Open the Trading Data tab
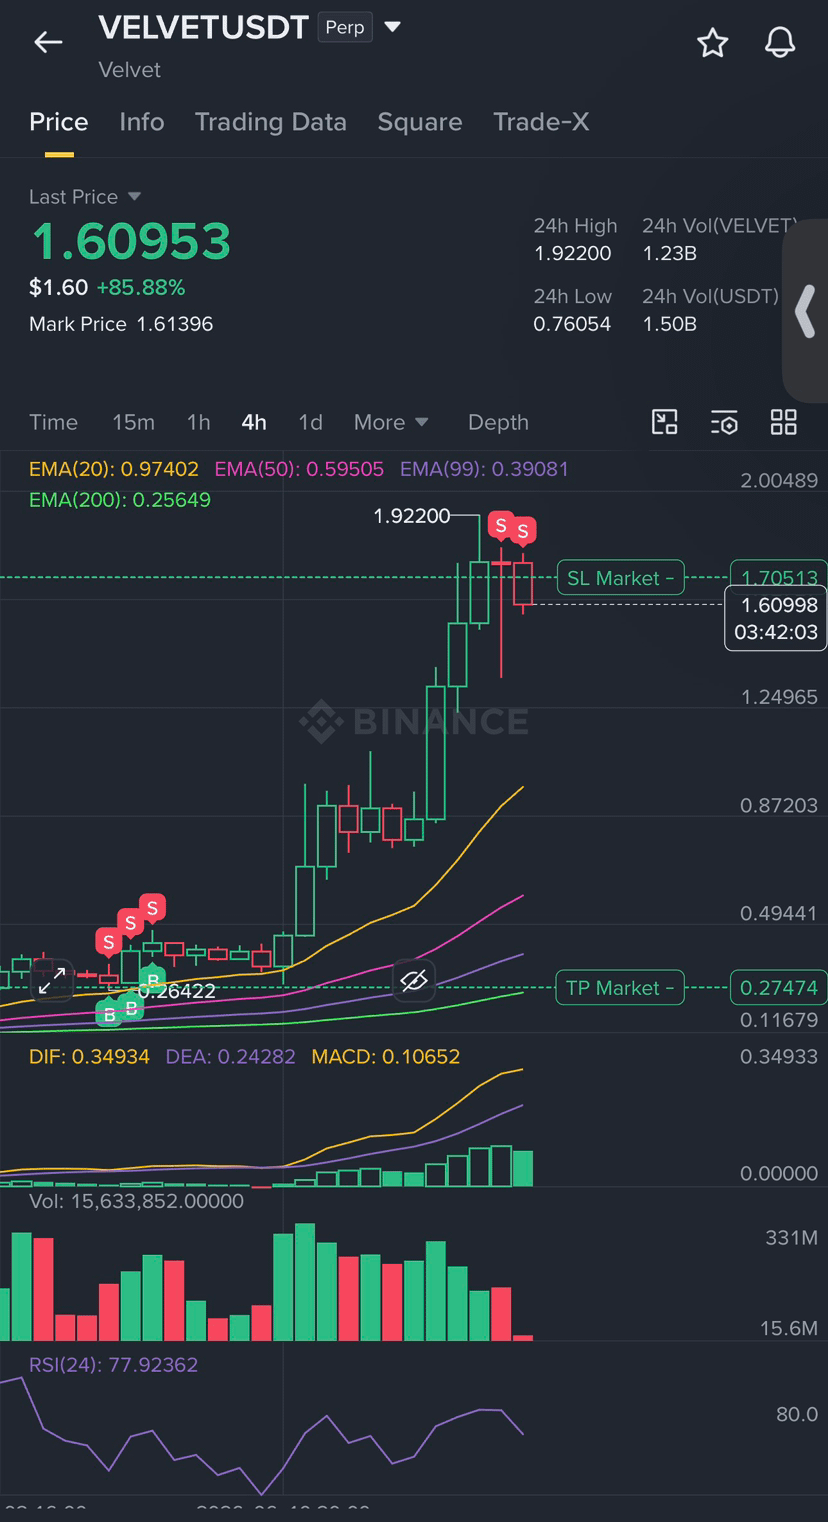The height and width of the screenshot is (1522, 828). pos(271,122)
